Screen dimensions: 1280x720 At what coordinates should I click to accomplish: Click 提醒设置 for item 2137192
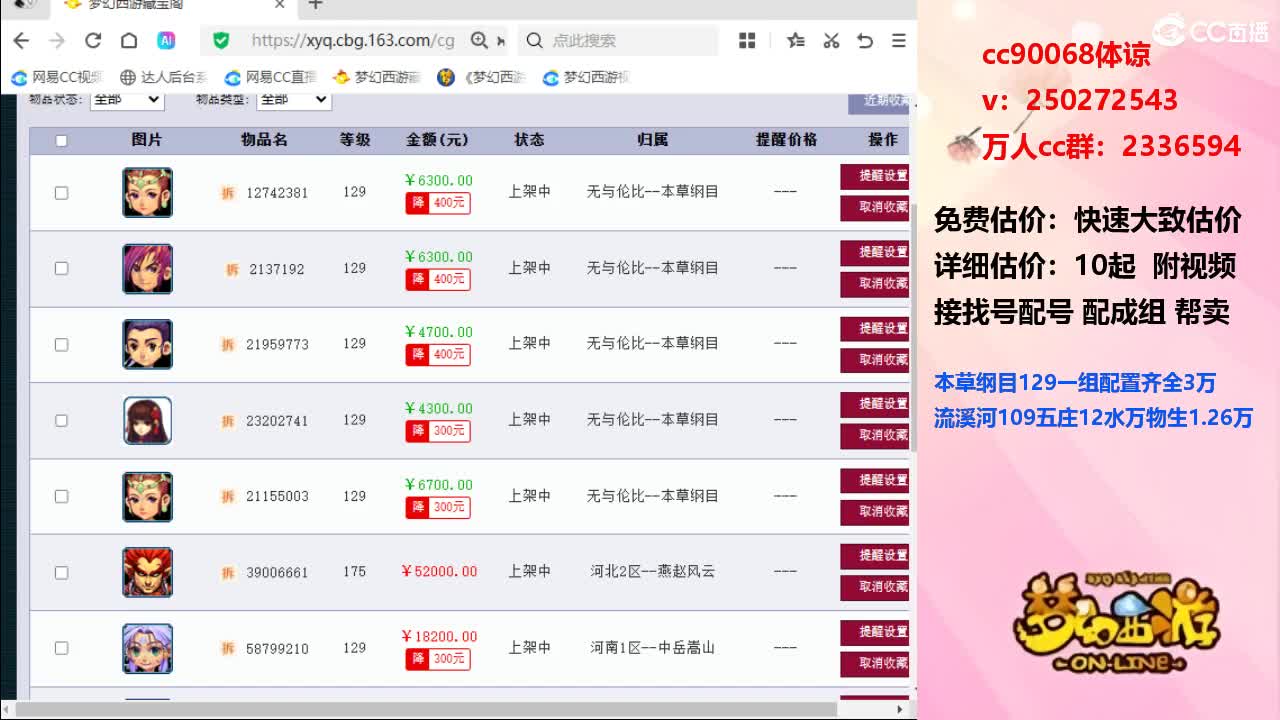(875, 252)
